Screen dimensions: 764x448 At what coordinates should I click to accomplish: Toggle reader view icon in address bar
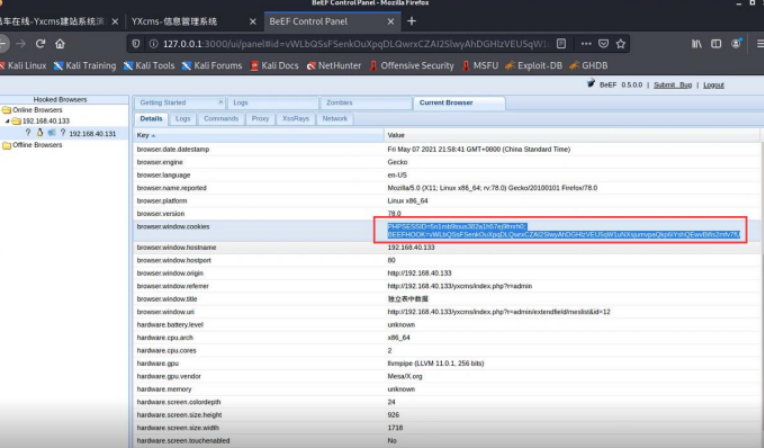pos(561,44)
